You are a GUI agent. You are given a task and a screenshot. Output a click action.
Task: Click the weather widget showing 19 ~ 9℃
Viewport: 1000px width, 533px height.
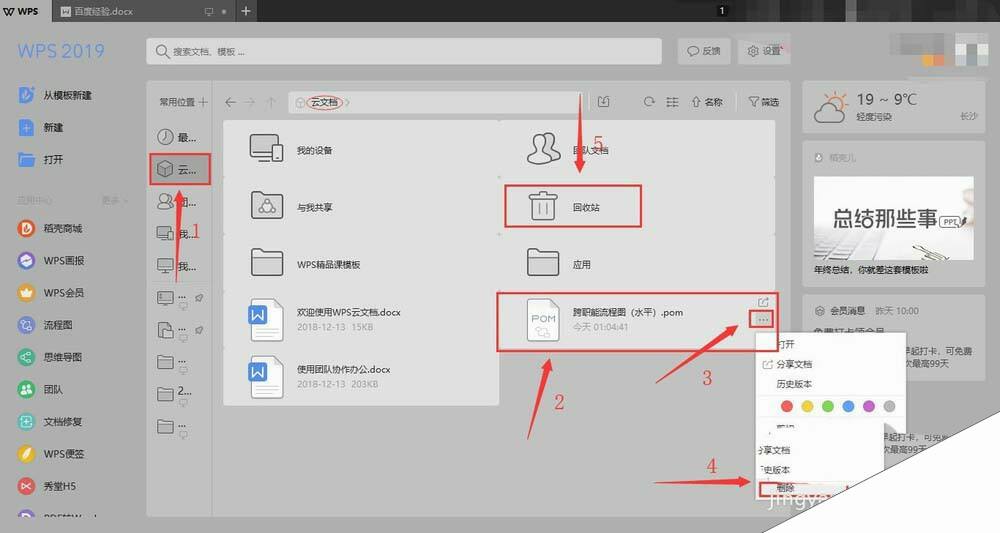(x=893, y=107)
